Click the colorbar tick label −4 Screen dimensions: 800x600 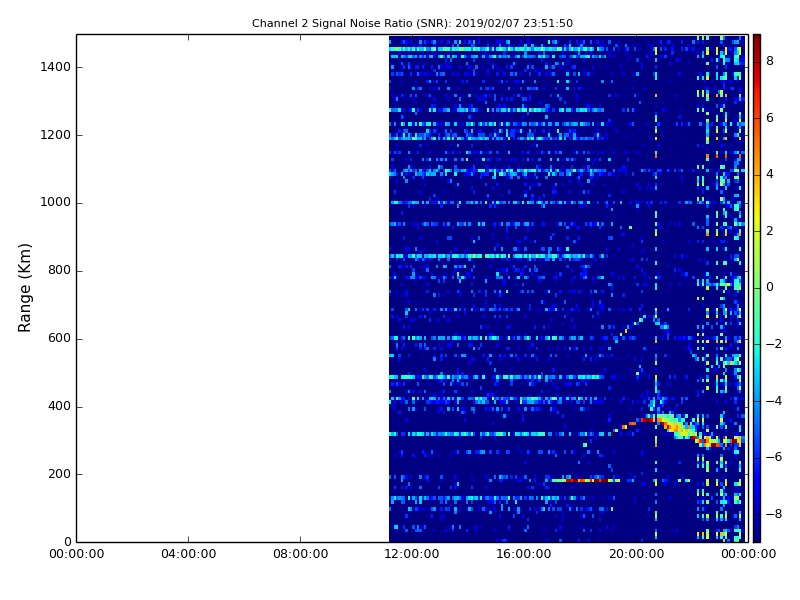(x=774, y=401)
